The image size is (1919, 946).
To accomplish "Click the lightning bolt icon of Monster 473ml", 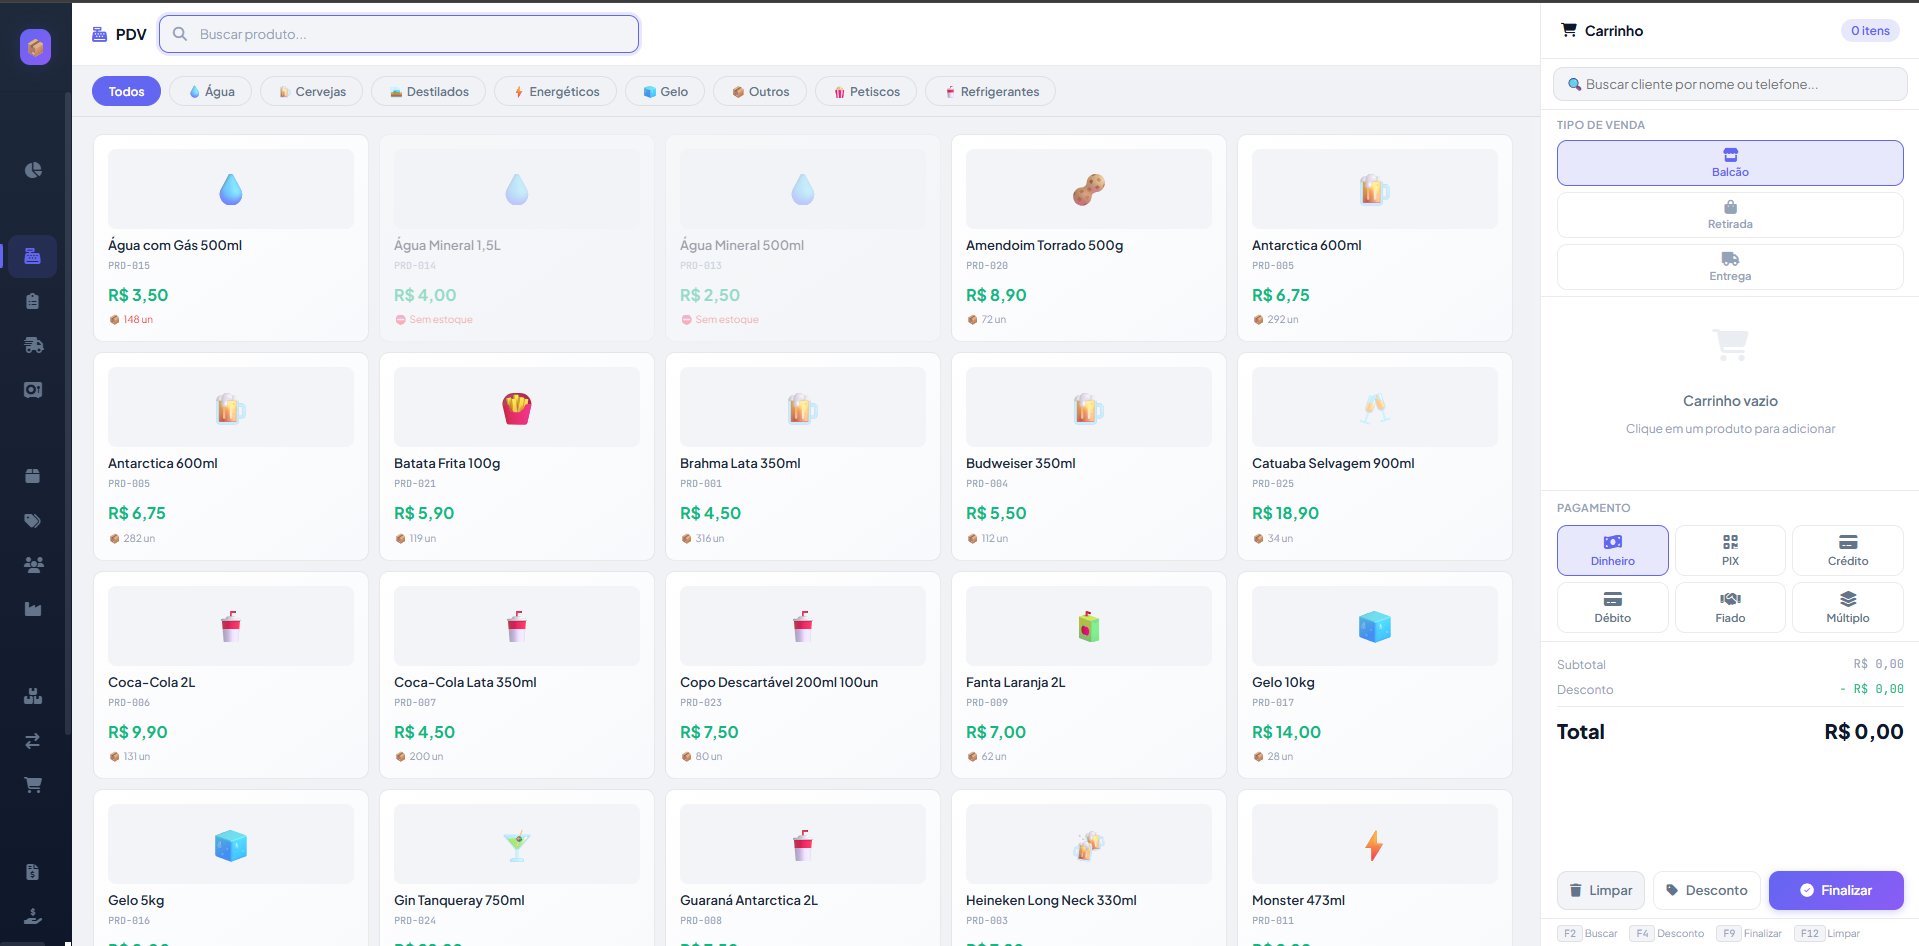I will click(x=1375, y=845).
